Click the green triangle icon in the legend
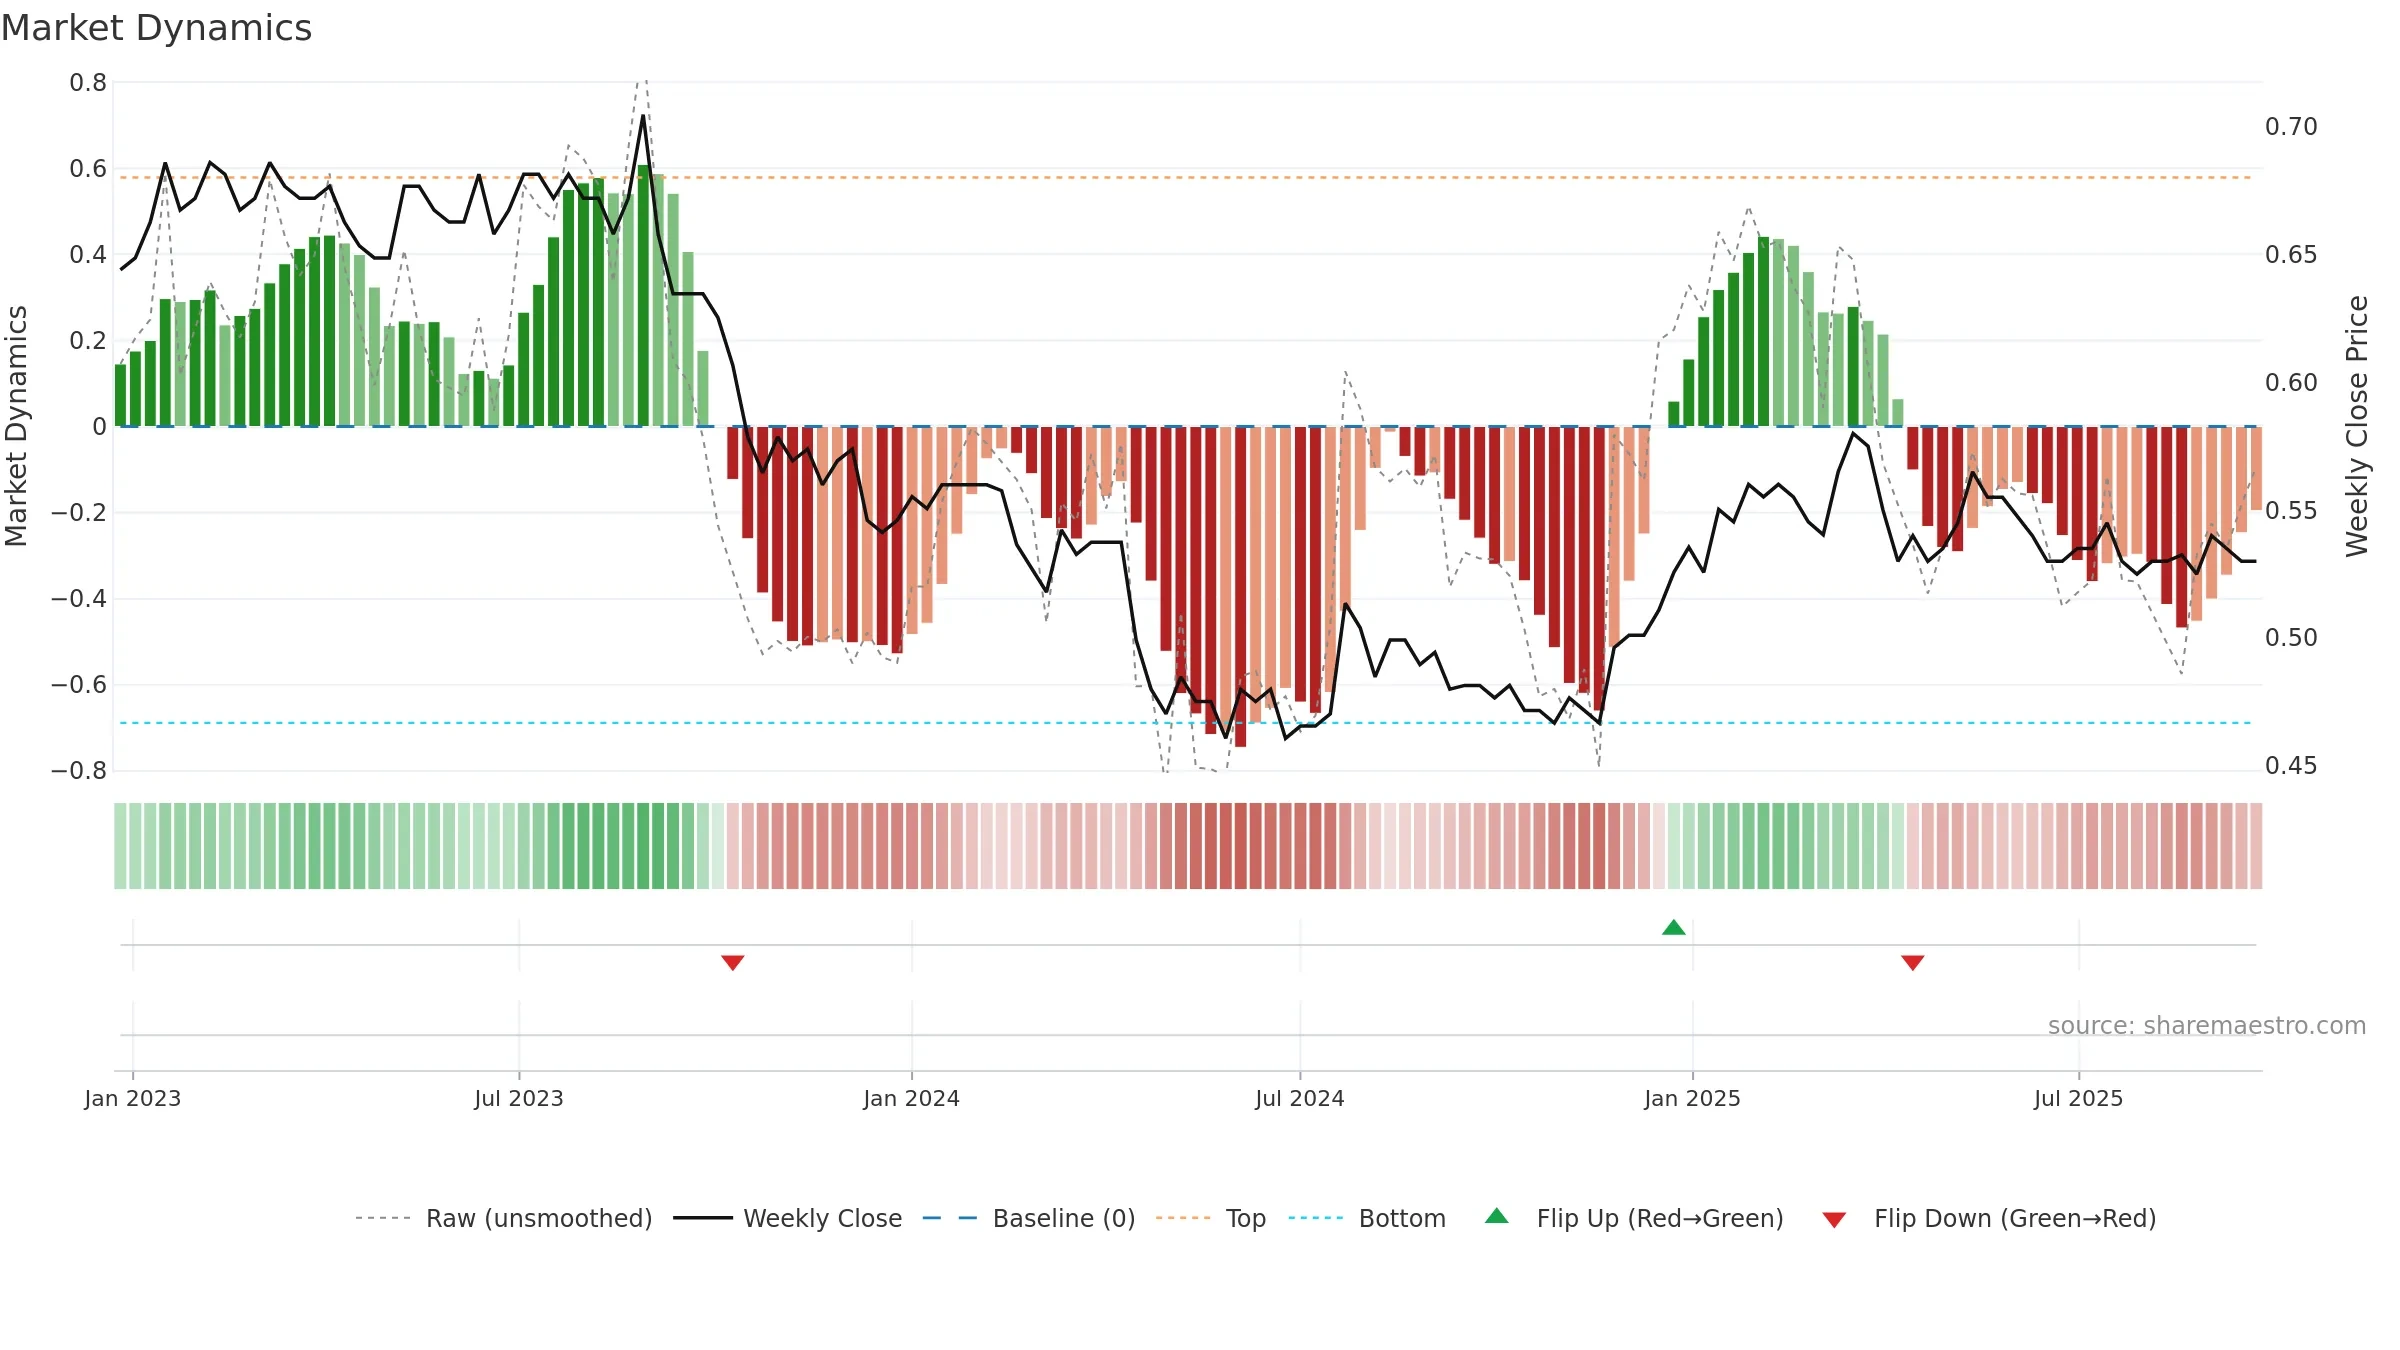2400x1350 pixels. point(1497,1216)
